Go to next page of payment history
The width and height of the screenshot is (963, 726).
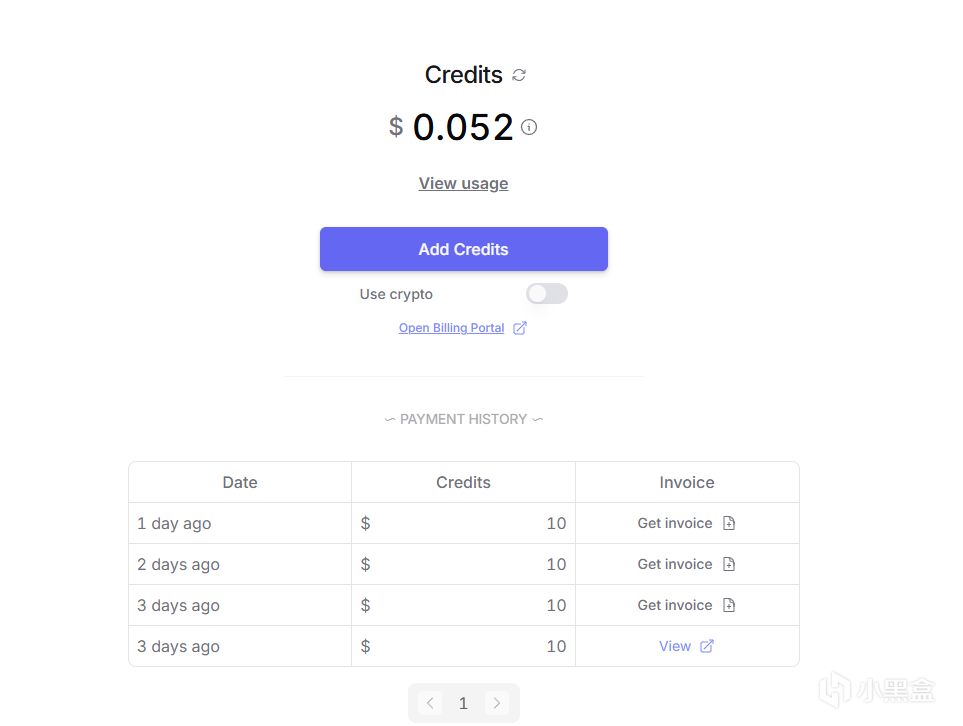click(497, 703)
